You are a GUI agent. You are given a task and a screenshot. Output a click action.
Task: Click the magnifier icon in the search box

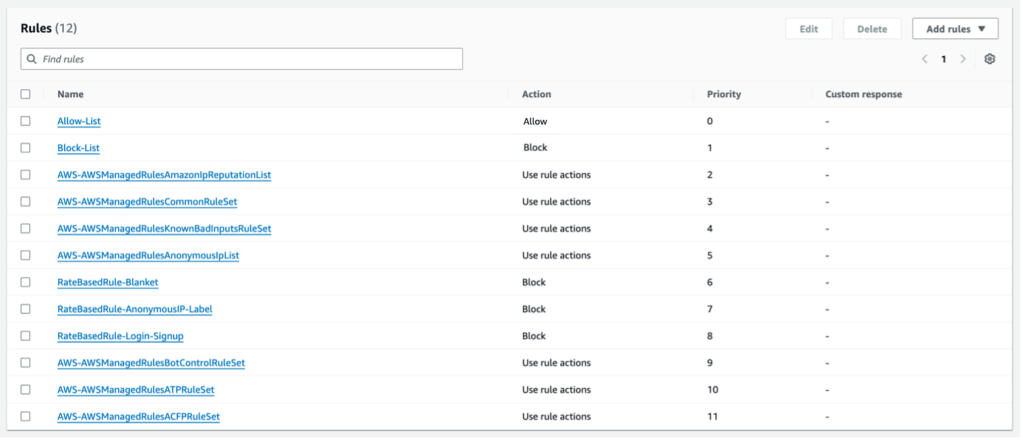tap(32, 59)
